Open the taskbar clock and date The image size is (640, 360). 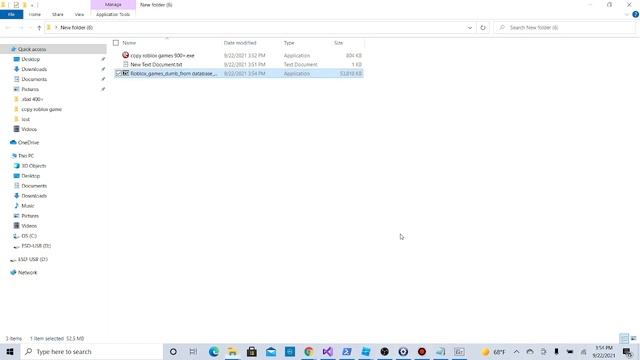click(604, 351)
